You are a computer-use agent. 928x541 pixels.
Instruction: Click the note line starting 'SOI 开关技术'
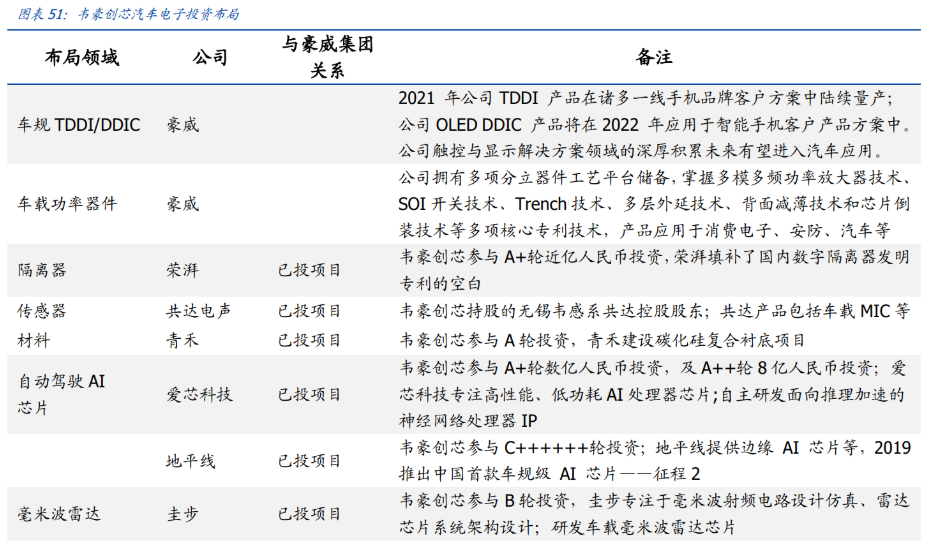(654, 204)
